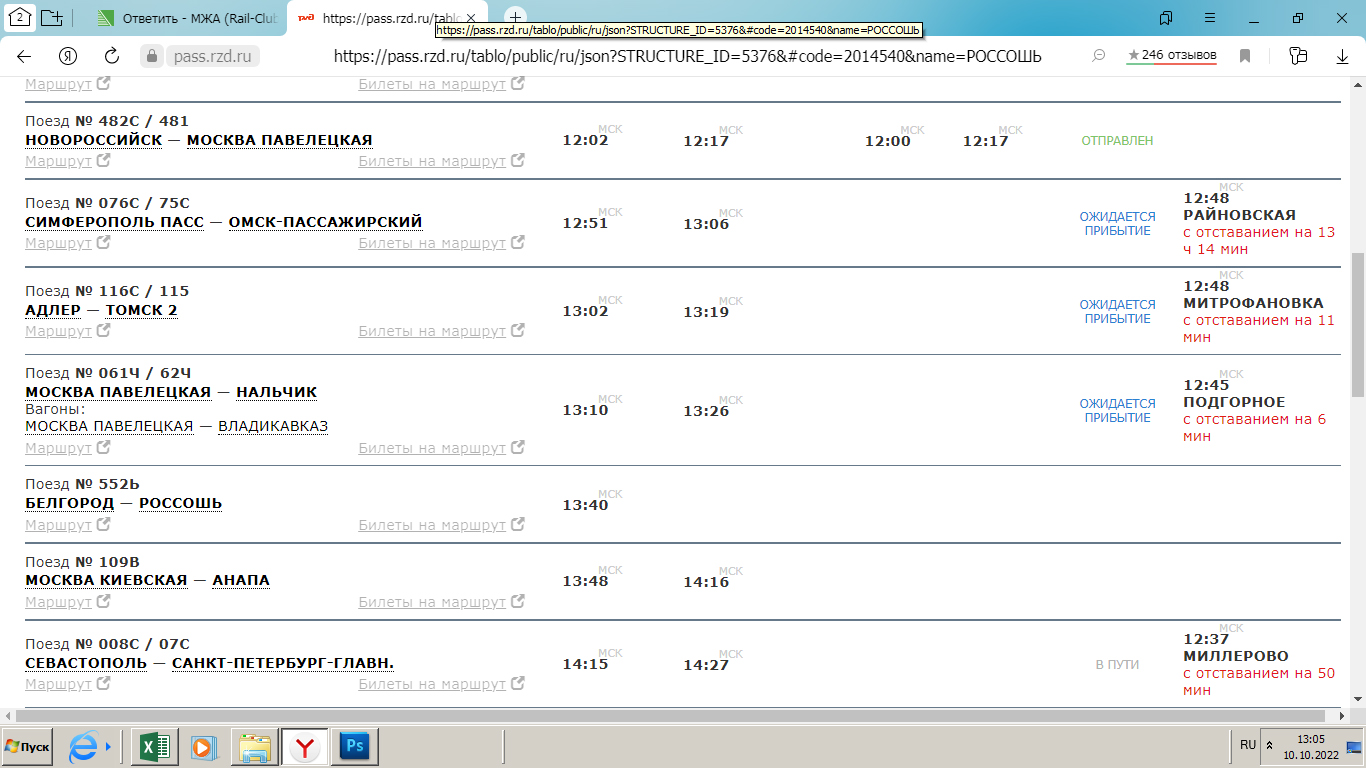The height and width of the screenshot is (768, 1366).
Task: Open the browser hamburger menu
Action: point(1210,18)
